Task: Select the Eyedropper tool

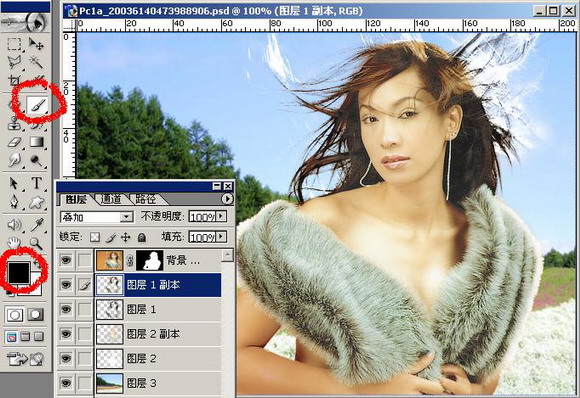Action: click(36, 225)
